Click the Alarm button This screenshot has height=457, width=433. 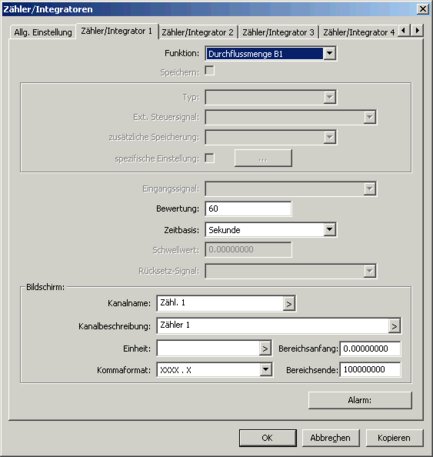(x=360, y=400)
